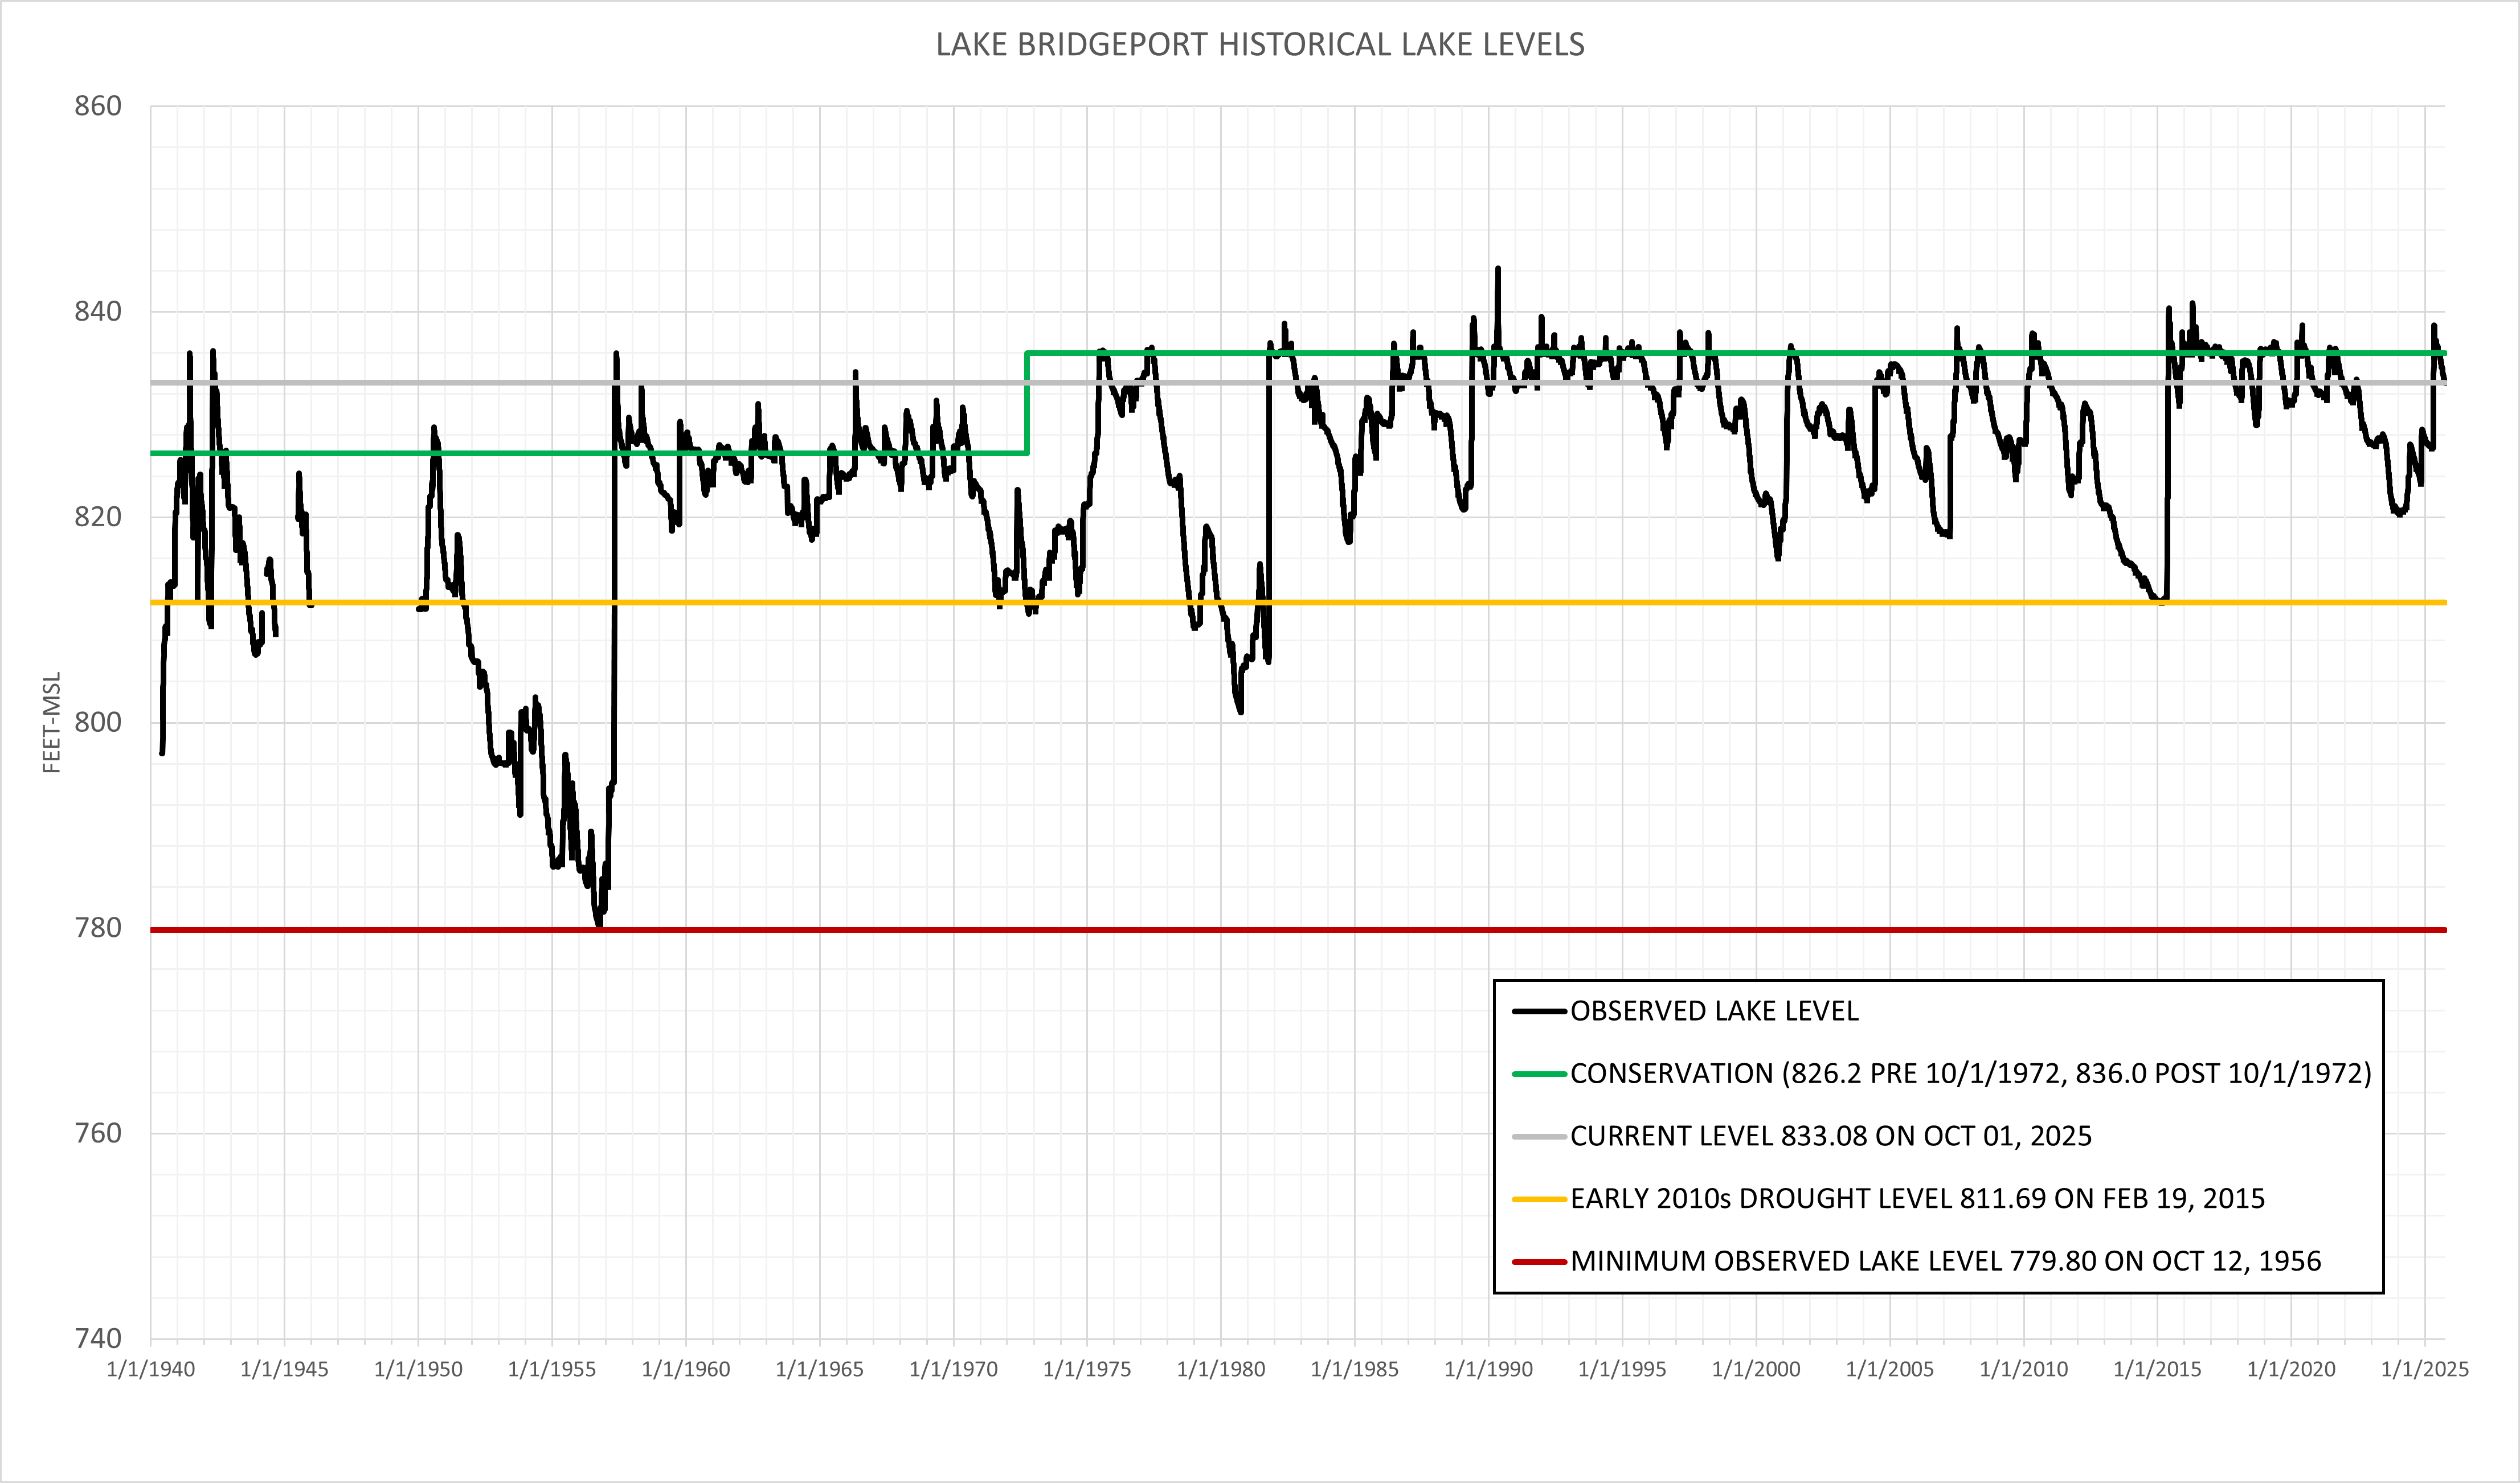2520x1483 pixels.
Task: Click the 1/1/1990 date label on the x-axis
Action: coord(1488,1369)
